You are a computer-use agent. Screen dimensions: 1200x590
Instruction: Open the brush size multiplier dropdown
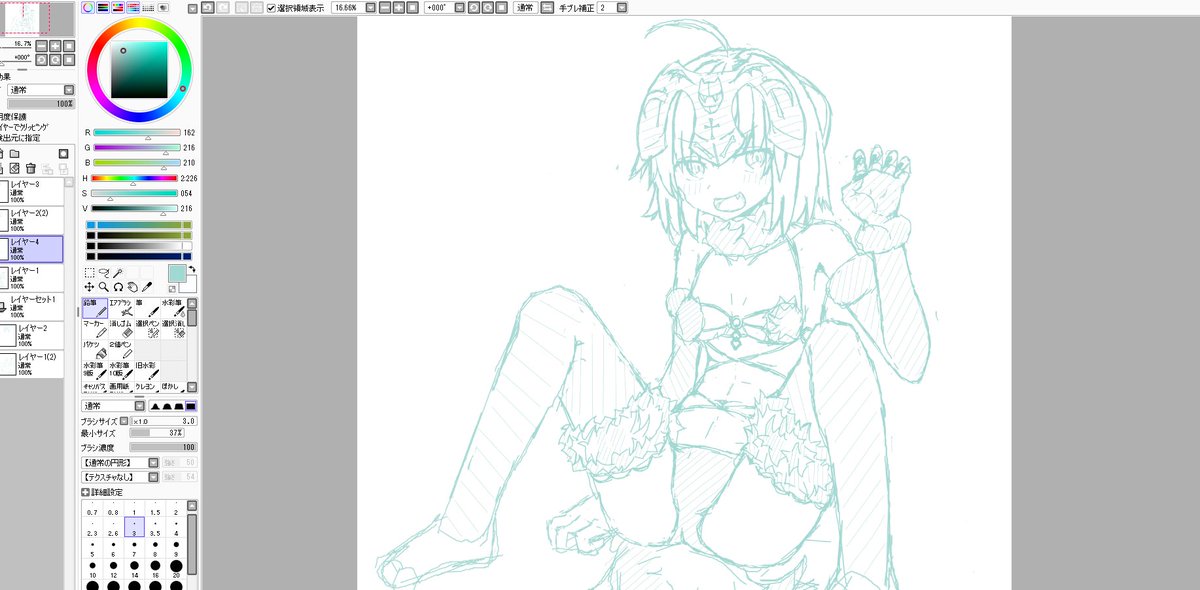(x=124, y=421)
